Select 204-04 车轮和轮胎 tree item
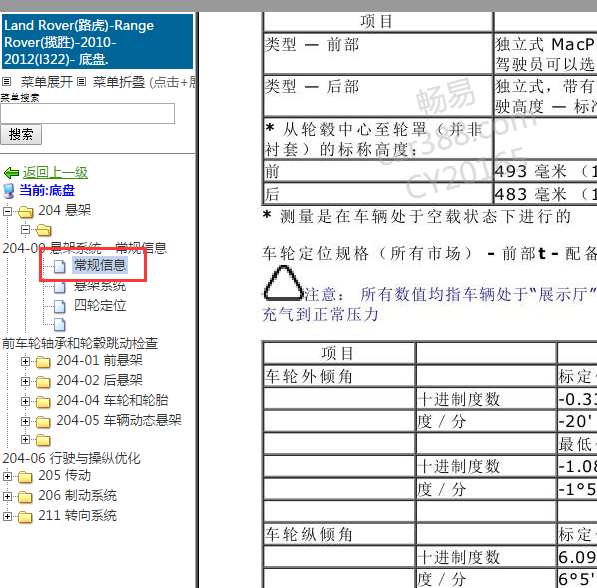The image size is (597, 588). 112,400
